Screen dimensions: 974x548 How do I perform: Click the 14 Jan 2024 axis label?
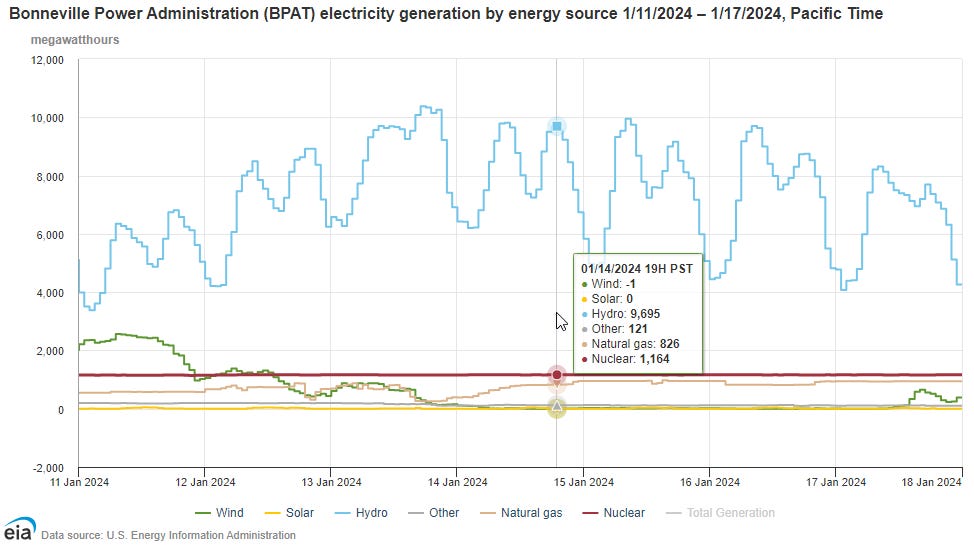(x=458, y=482)
